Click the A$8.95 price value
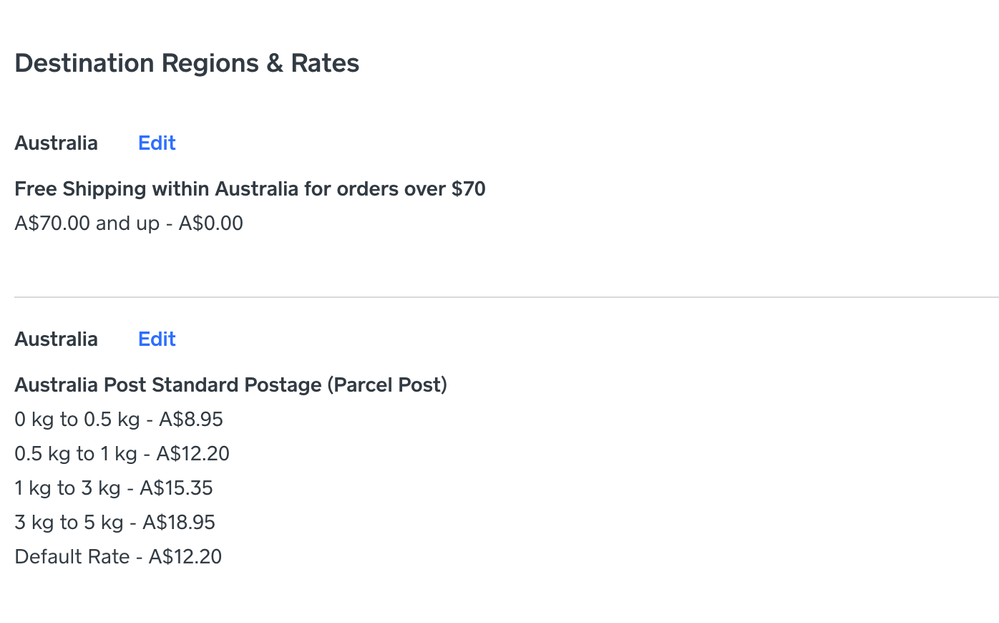The height and width of the screenshot is (623, 999). 191,419
